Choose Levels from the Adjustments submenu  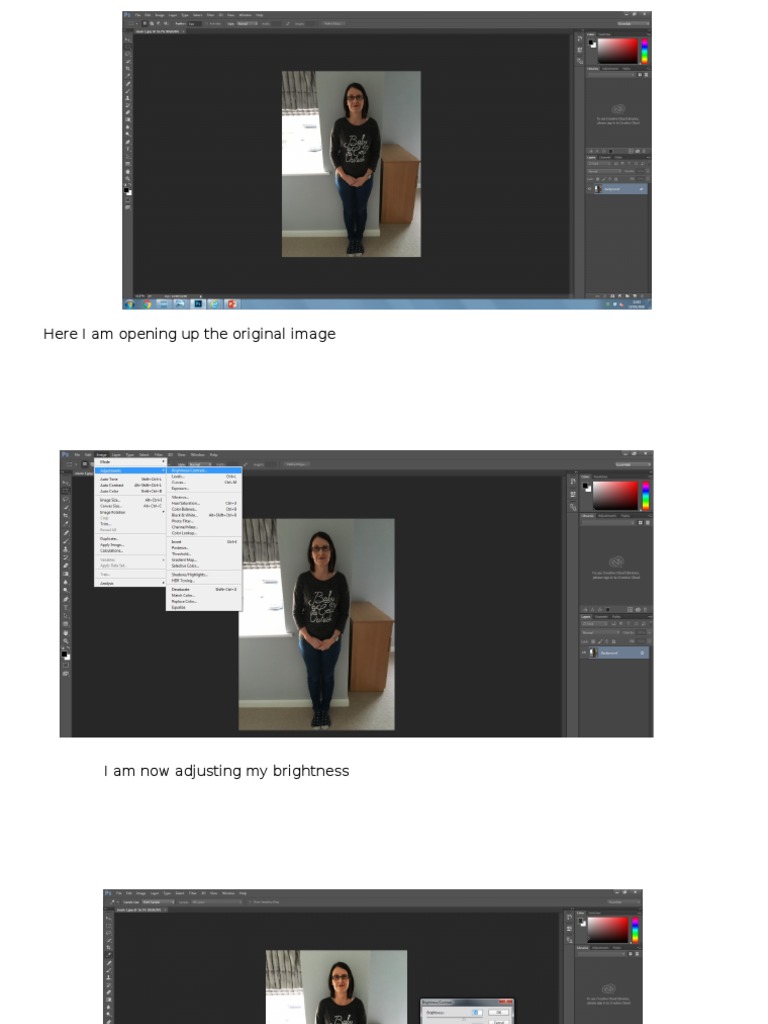click(x=204, y=477)
